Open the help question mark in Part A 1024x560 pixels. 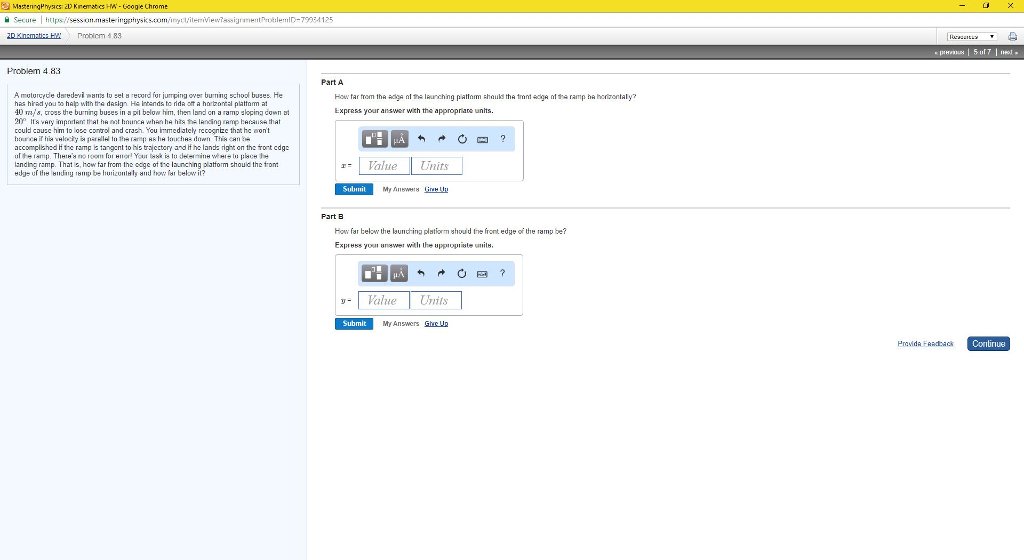[502, 138]
